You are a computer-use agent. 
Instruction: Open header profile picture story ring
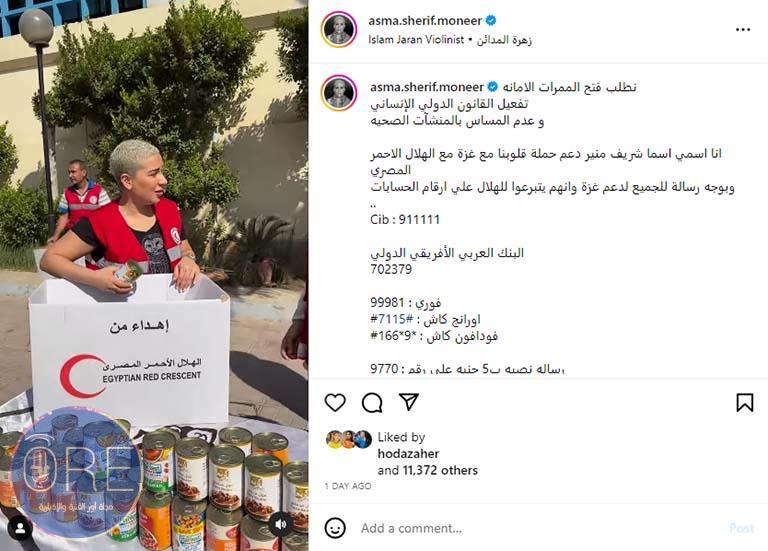point(339,29)
